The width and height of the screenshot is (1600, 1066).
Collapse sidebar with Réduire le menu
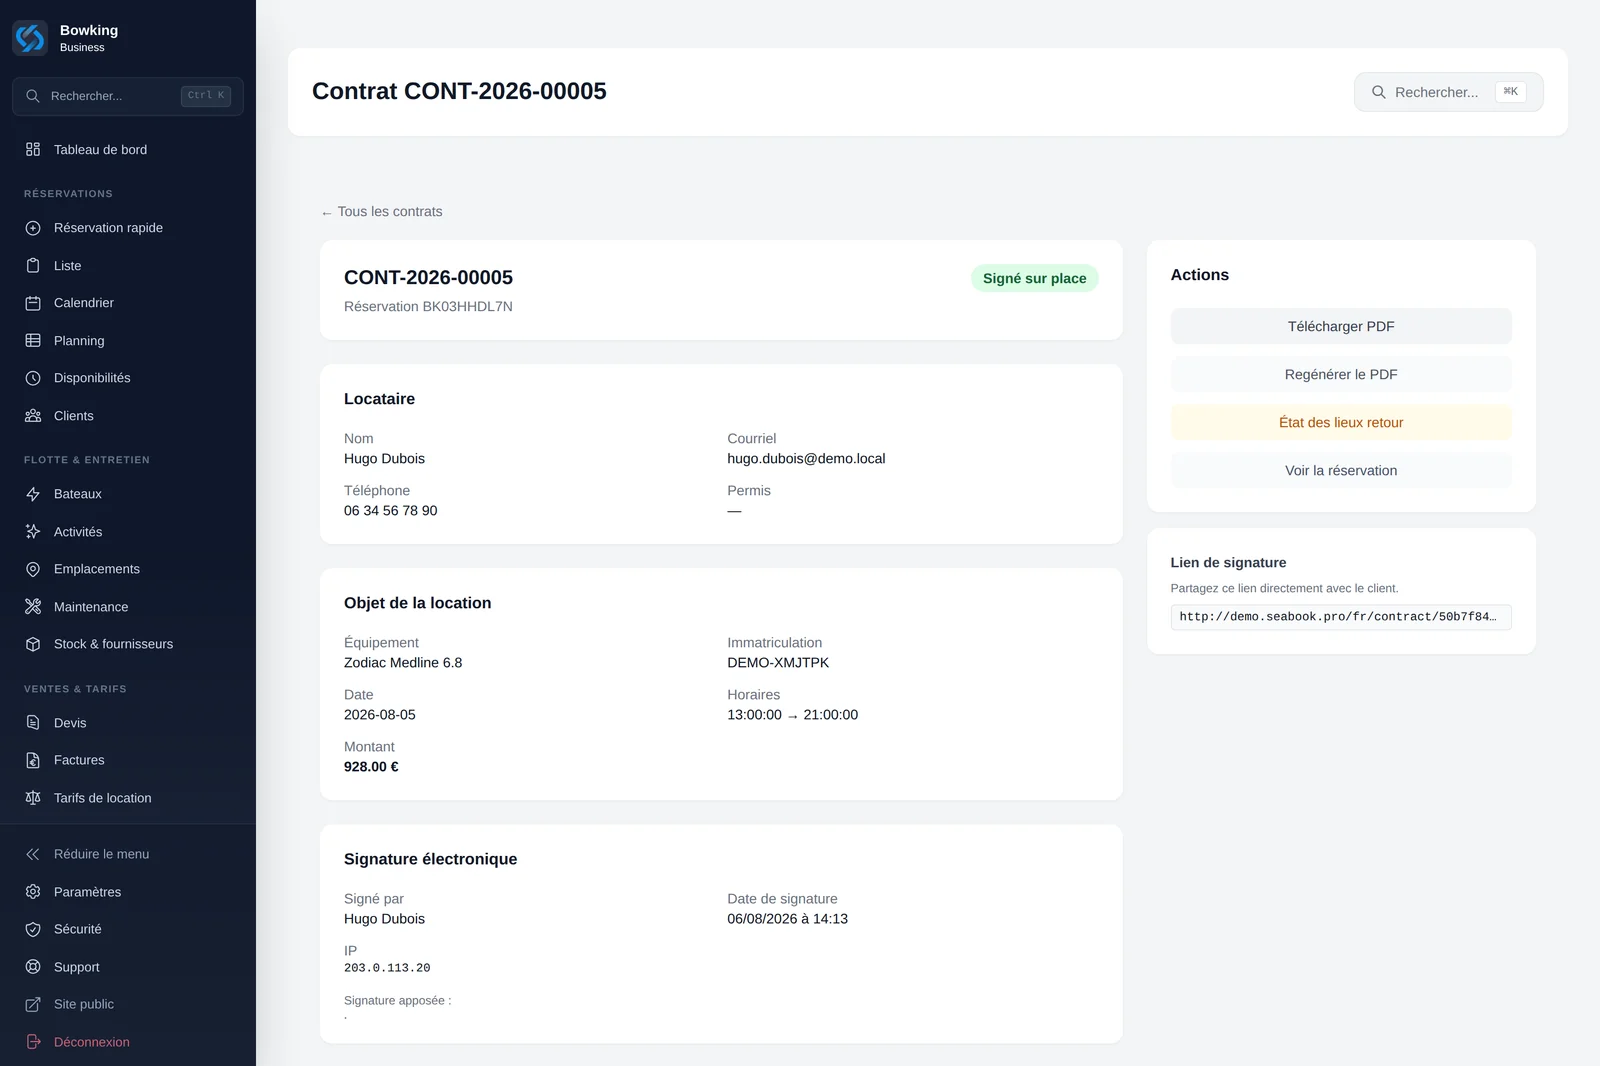(128, 854)
